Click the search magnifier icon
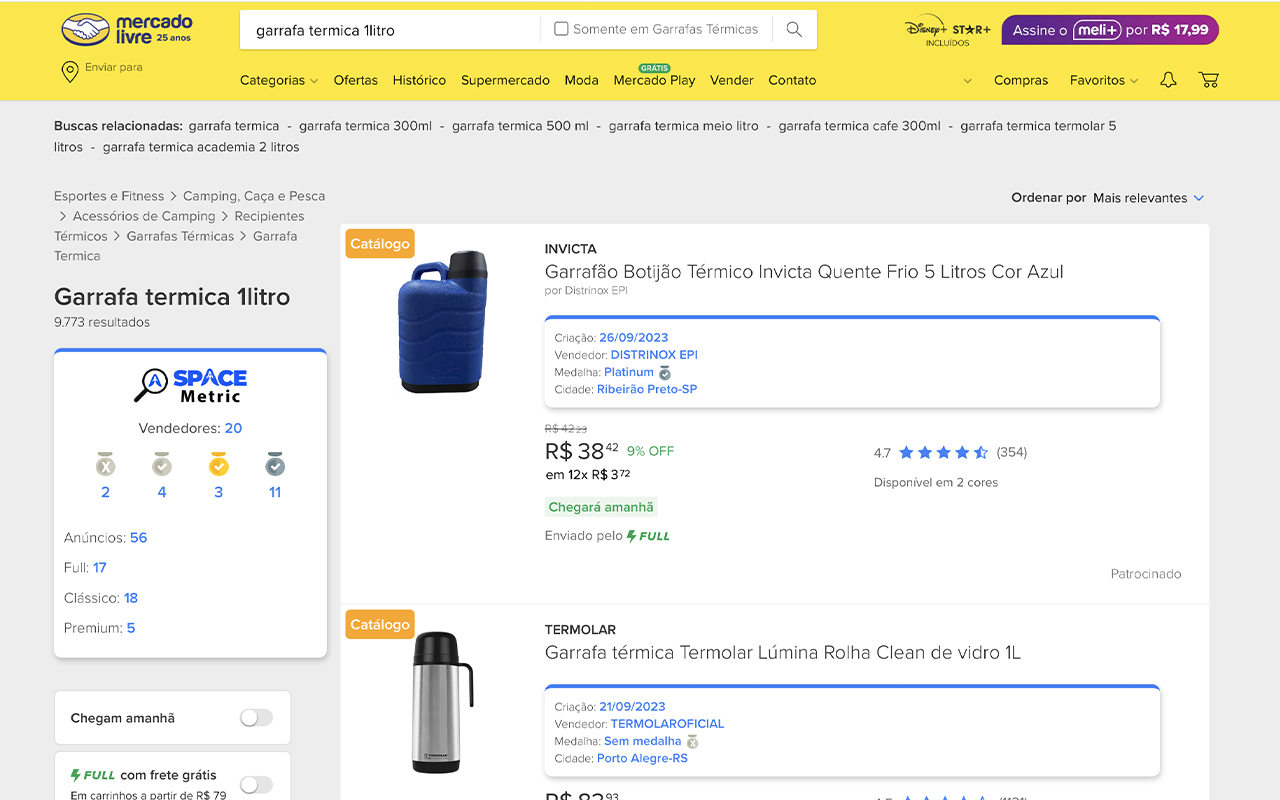 click(794, 30)
